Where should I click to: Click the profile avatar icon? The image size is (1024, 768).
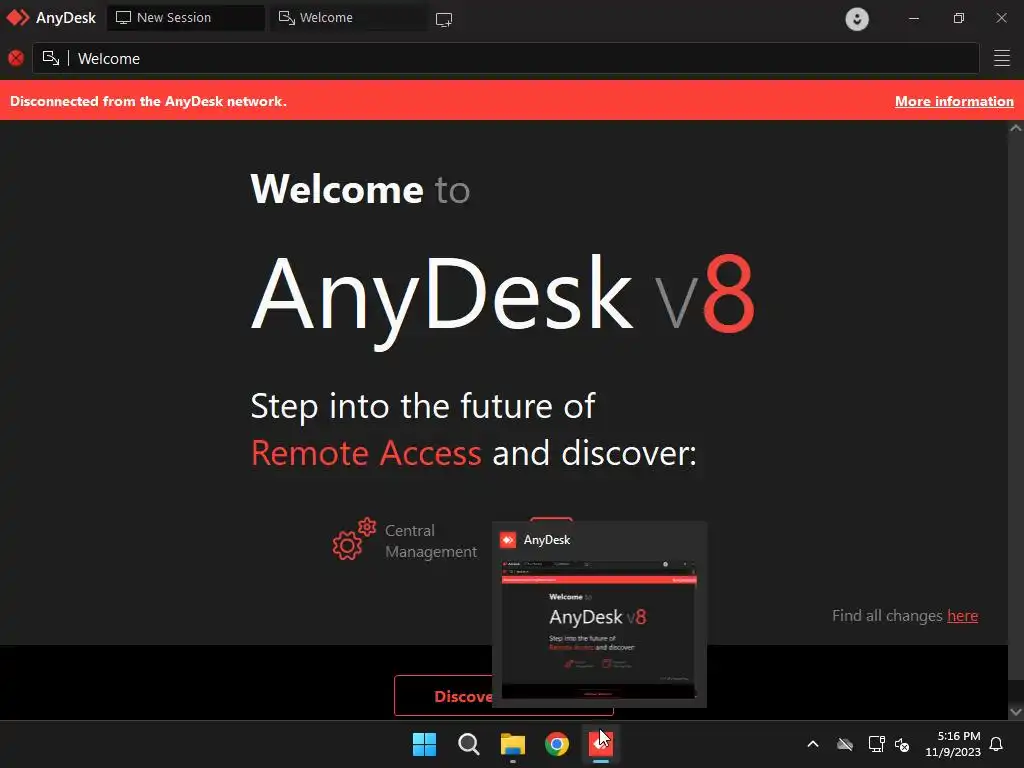857,19
